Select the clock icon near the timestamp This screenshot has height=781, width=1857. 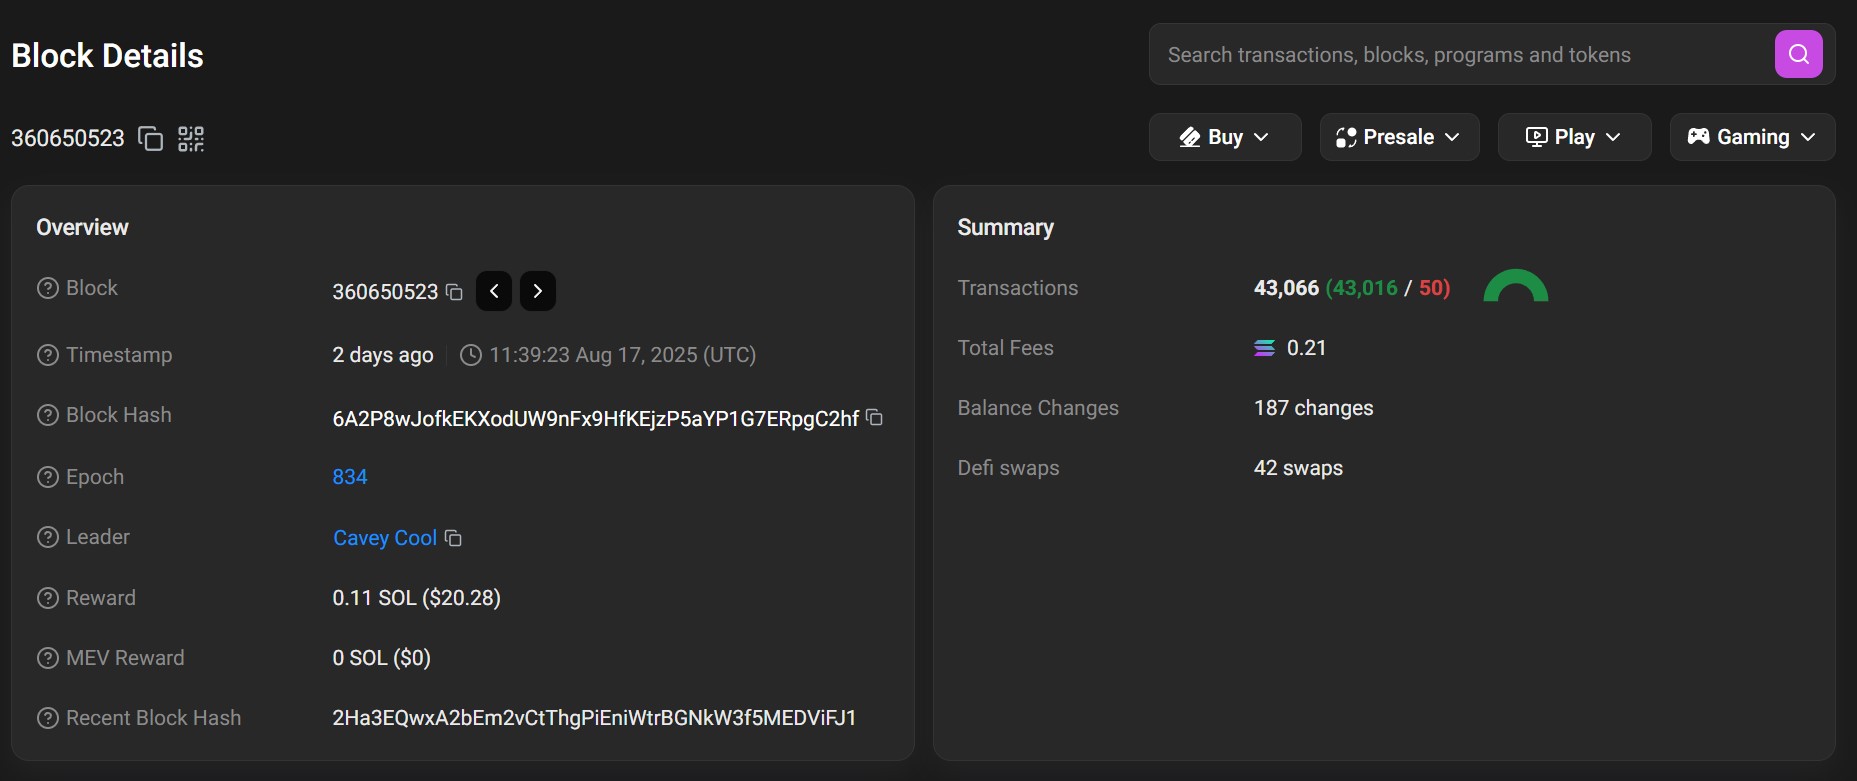(470, 355)
